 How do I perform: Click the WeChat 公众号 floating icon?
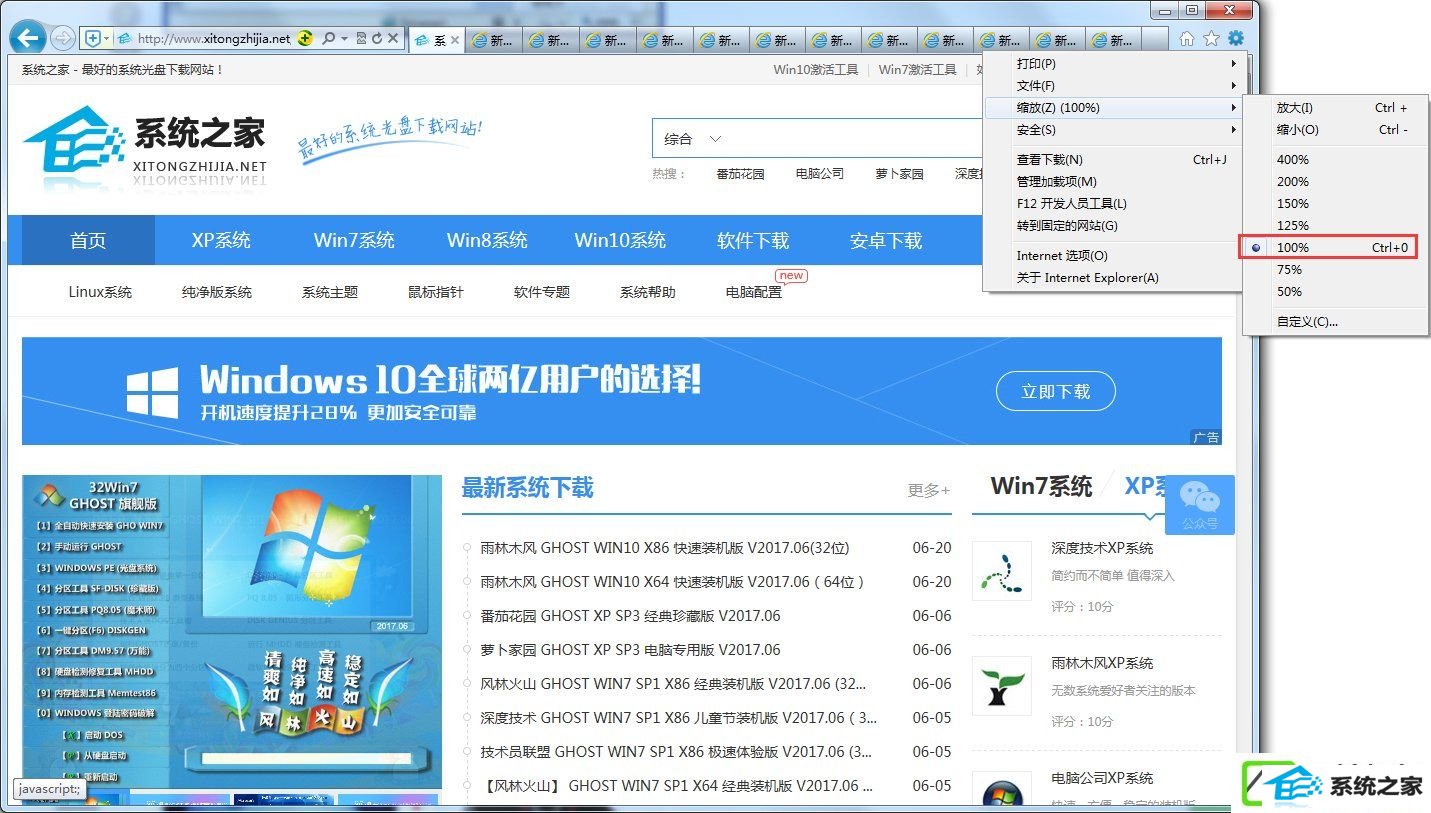tap(1199, 505)
